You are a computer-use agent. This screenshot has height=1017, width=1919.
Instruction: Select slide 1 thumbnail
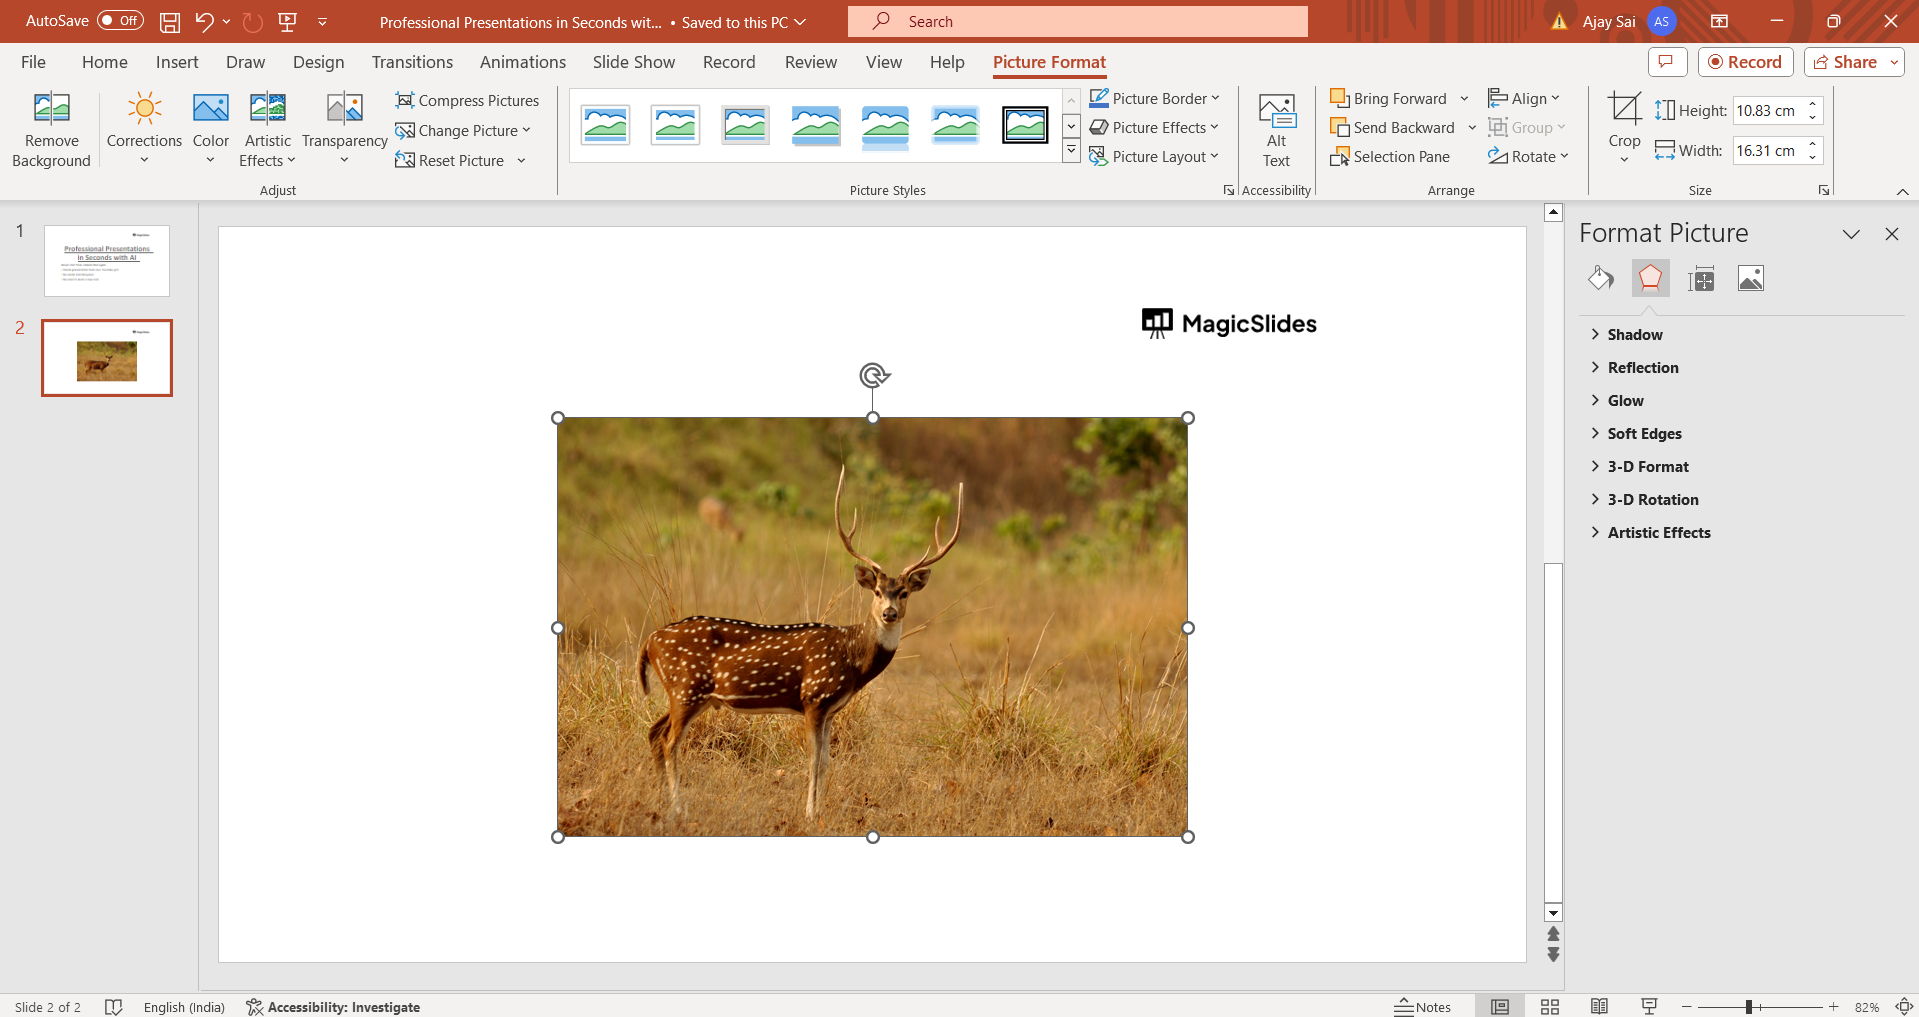click(x=107, y=260)
